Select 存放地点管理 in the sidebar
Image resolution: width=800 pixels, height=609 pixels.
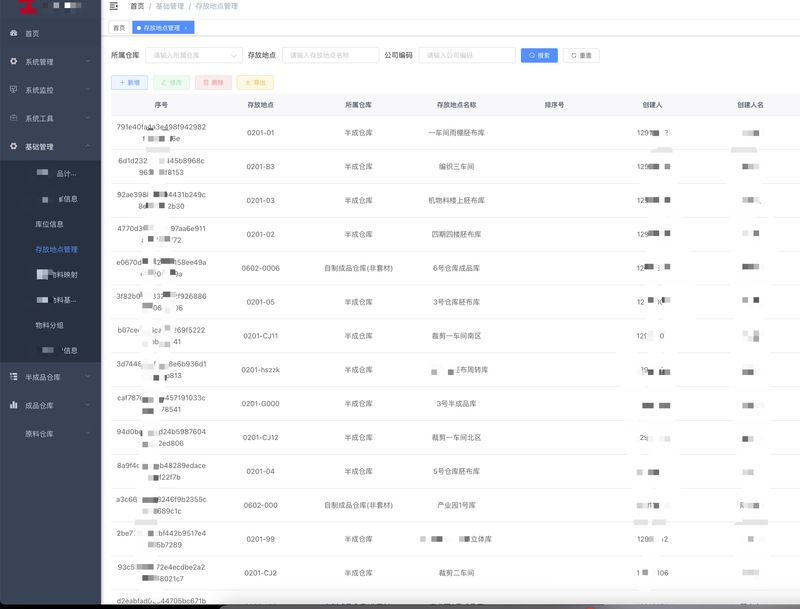[x=57, y=249]
